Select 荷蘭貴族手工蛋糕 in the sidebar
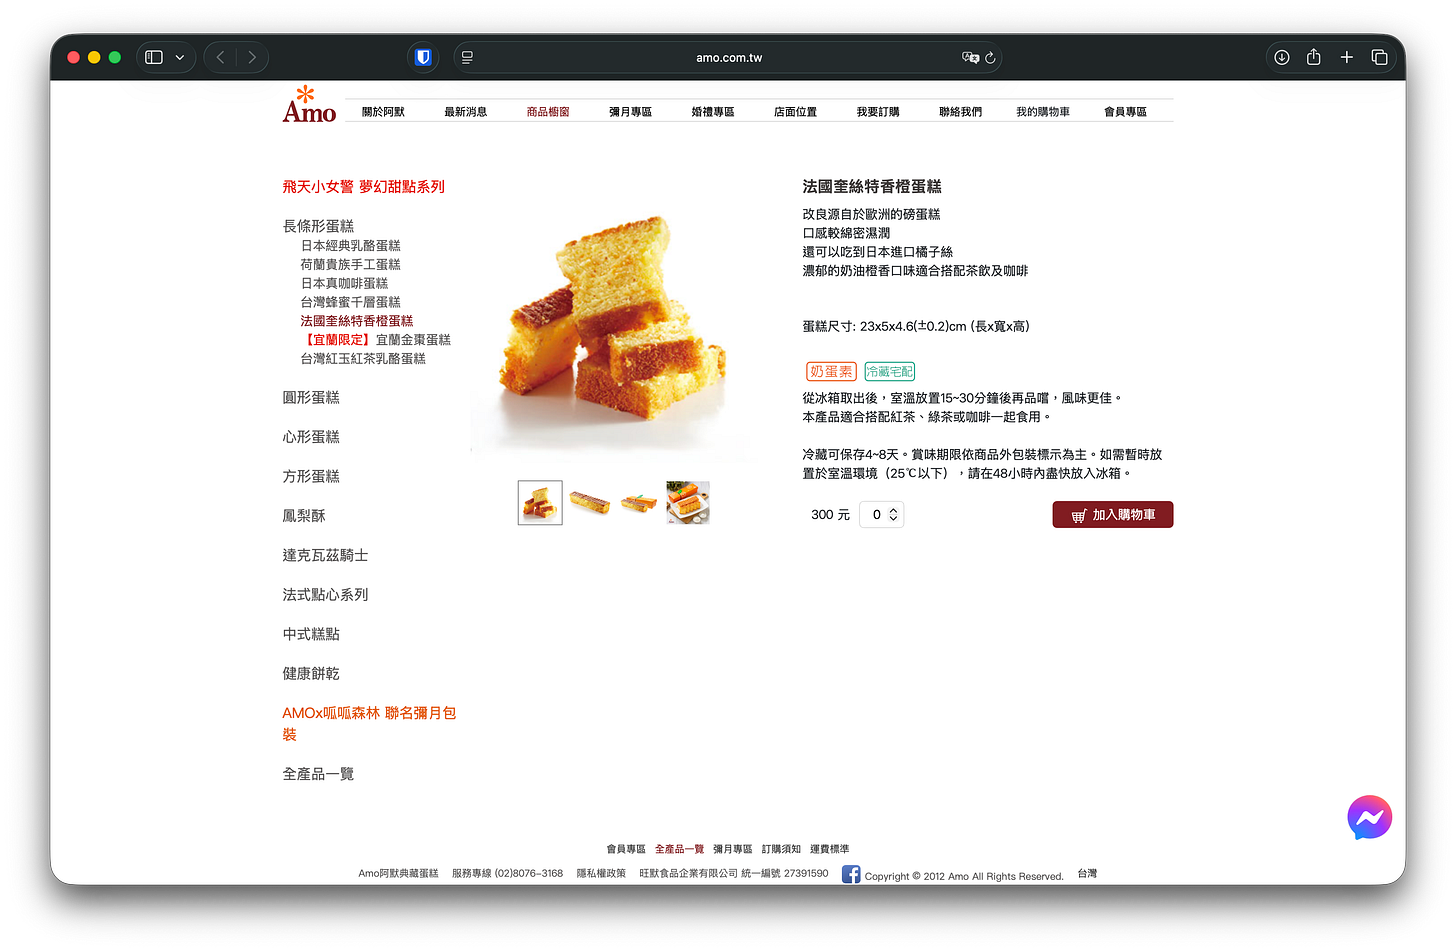Image resolution: width=1456 pixels, height=951 pixels. coord(351,264)
